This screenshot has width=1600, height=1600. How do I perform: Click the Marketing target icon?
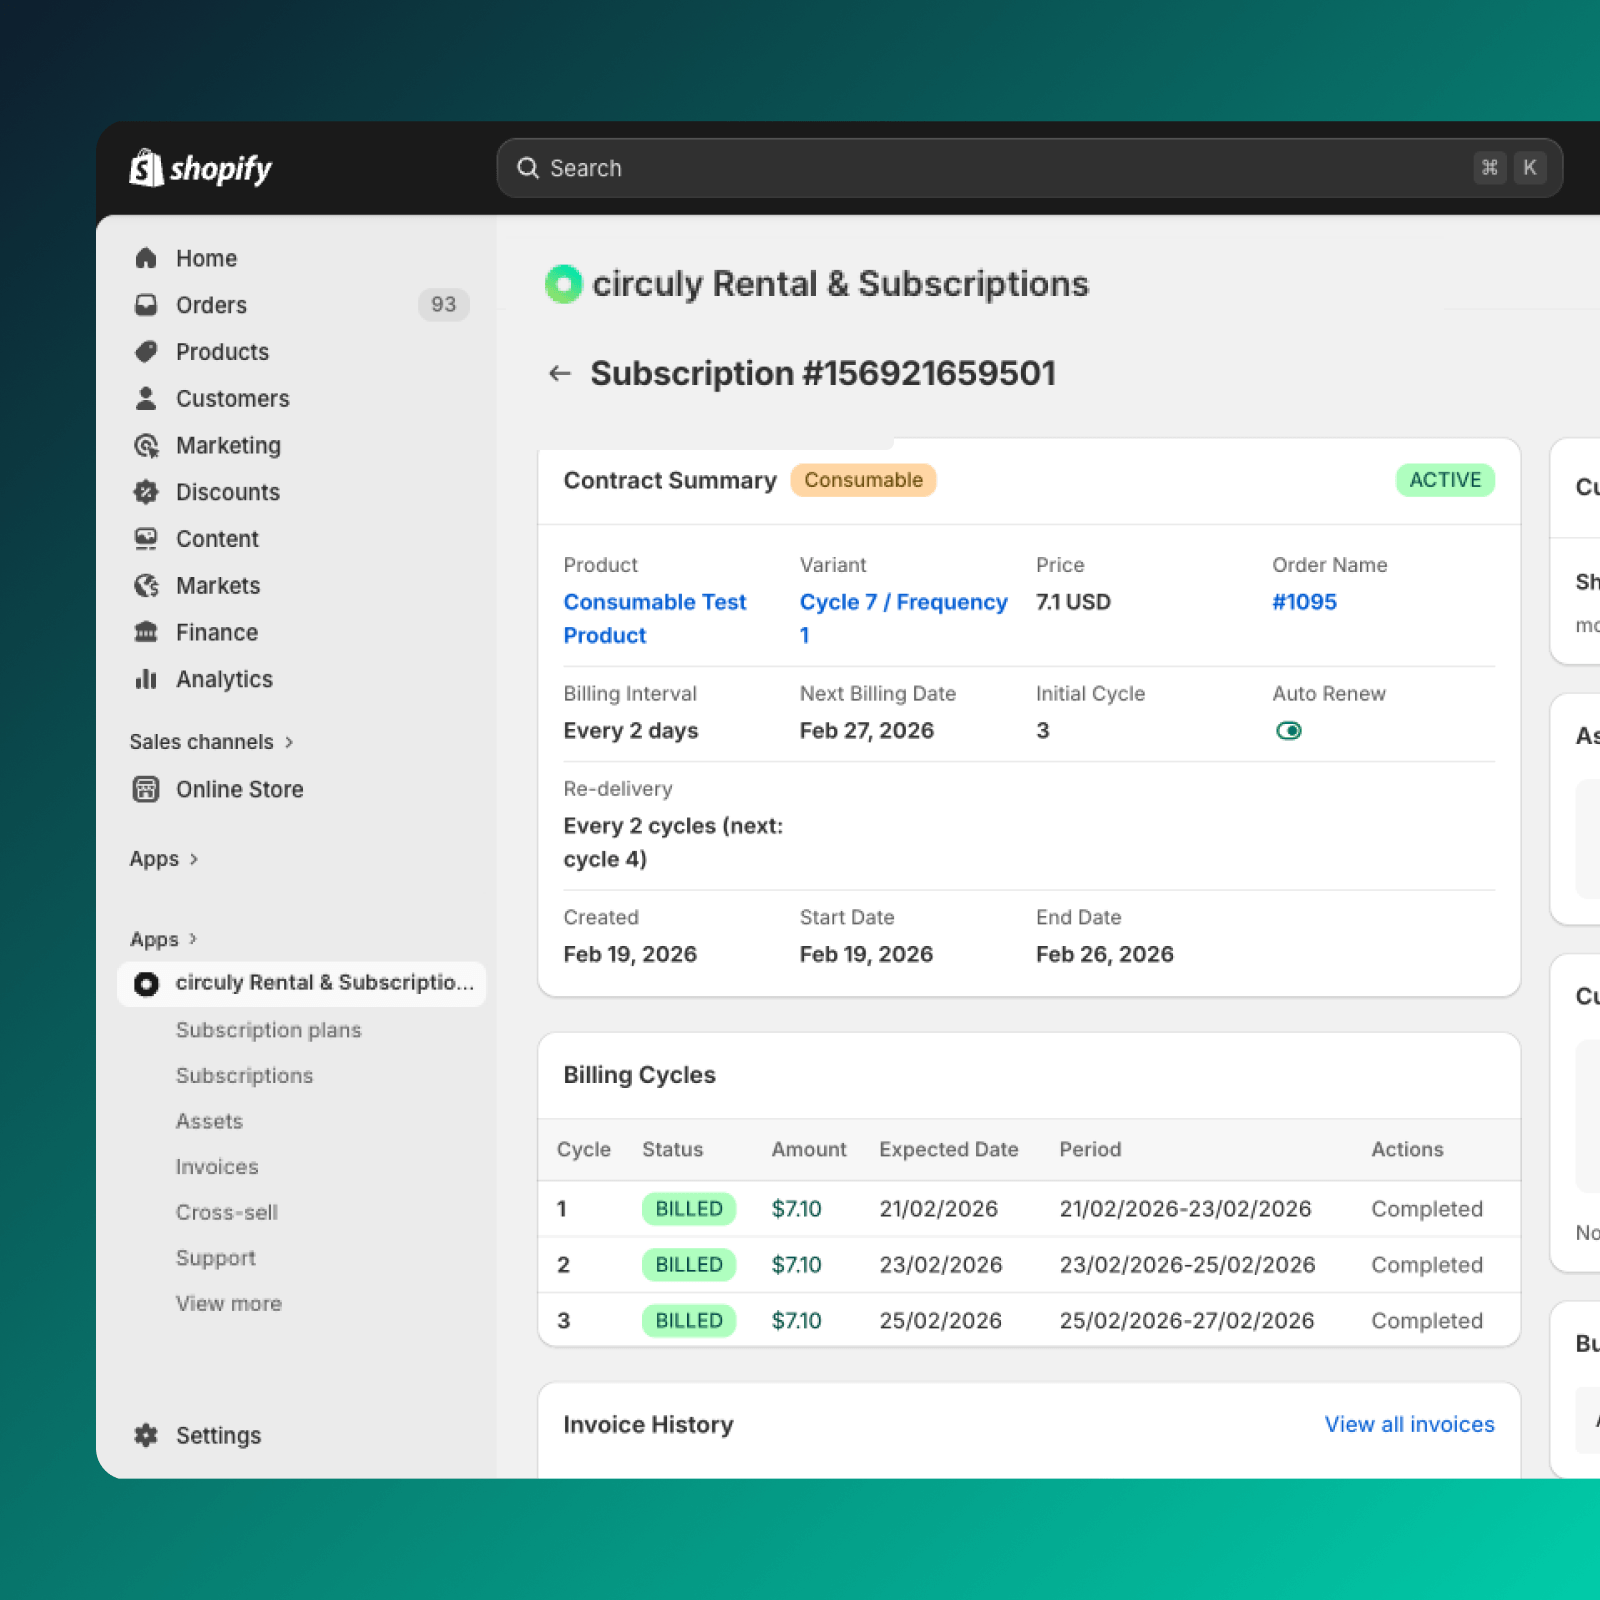[x=146, y=445]
